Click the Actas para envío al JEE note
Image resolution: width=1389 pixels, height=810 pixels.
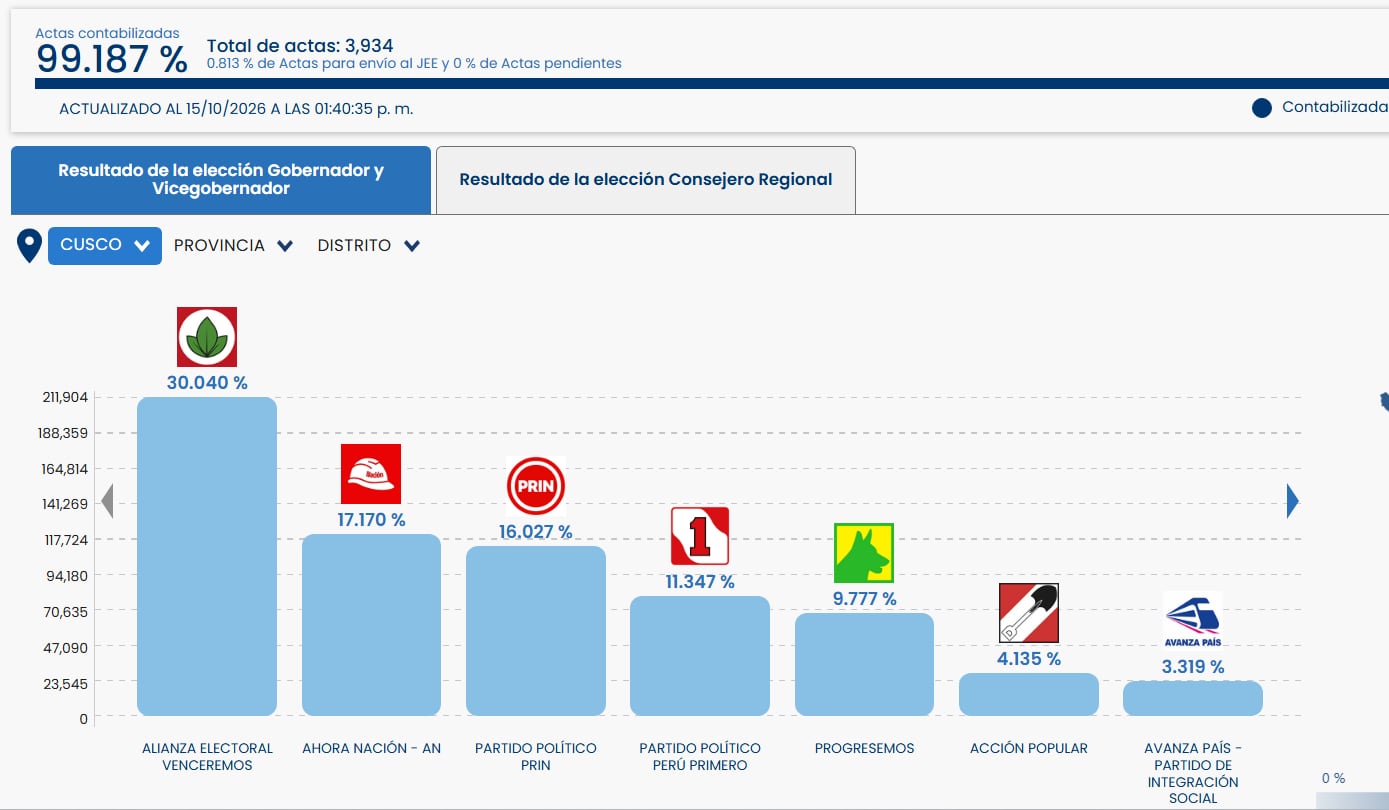(x=414, y=63)
